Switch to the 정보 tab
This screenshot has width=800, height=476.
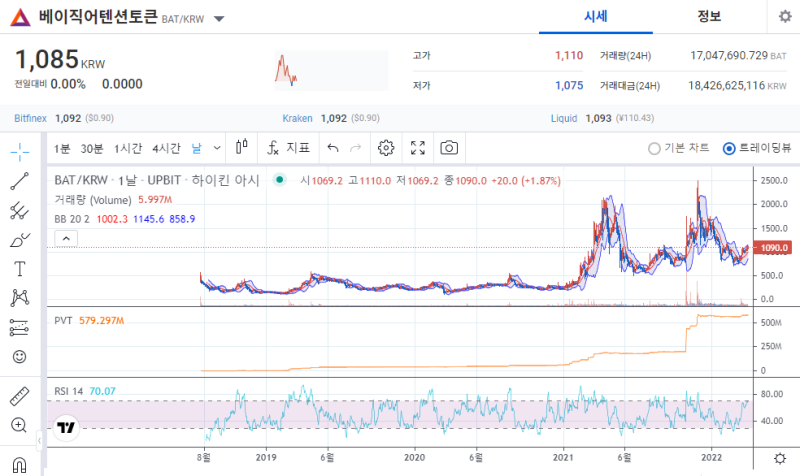pyautogui.click(x=709, y=17)
